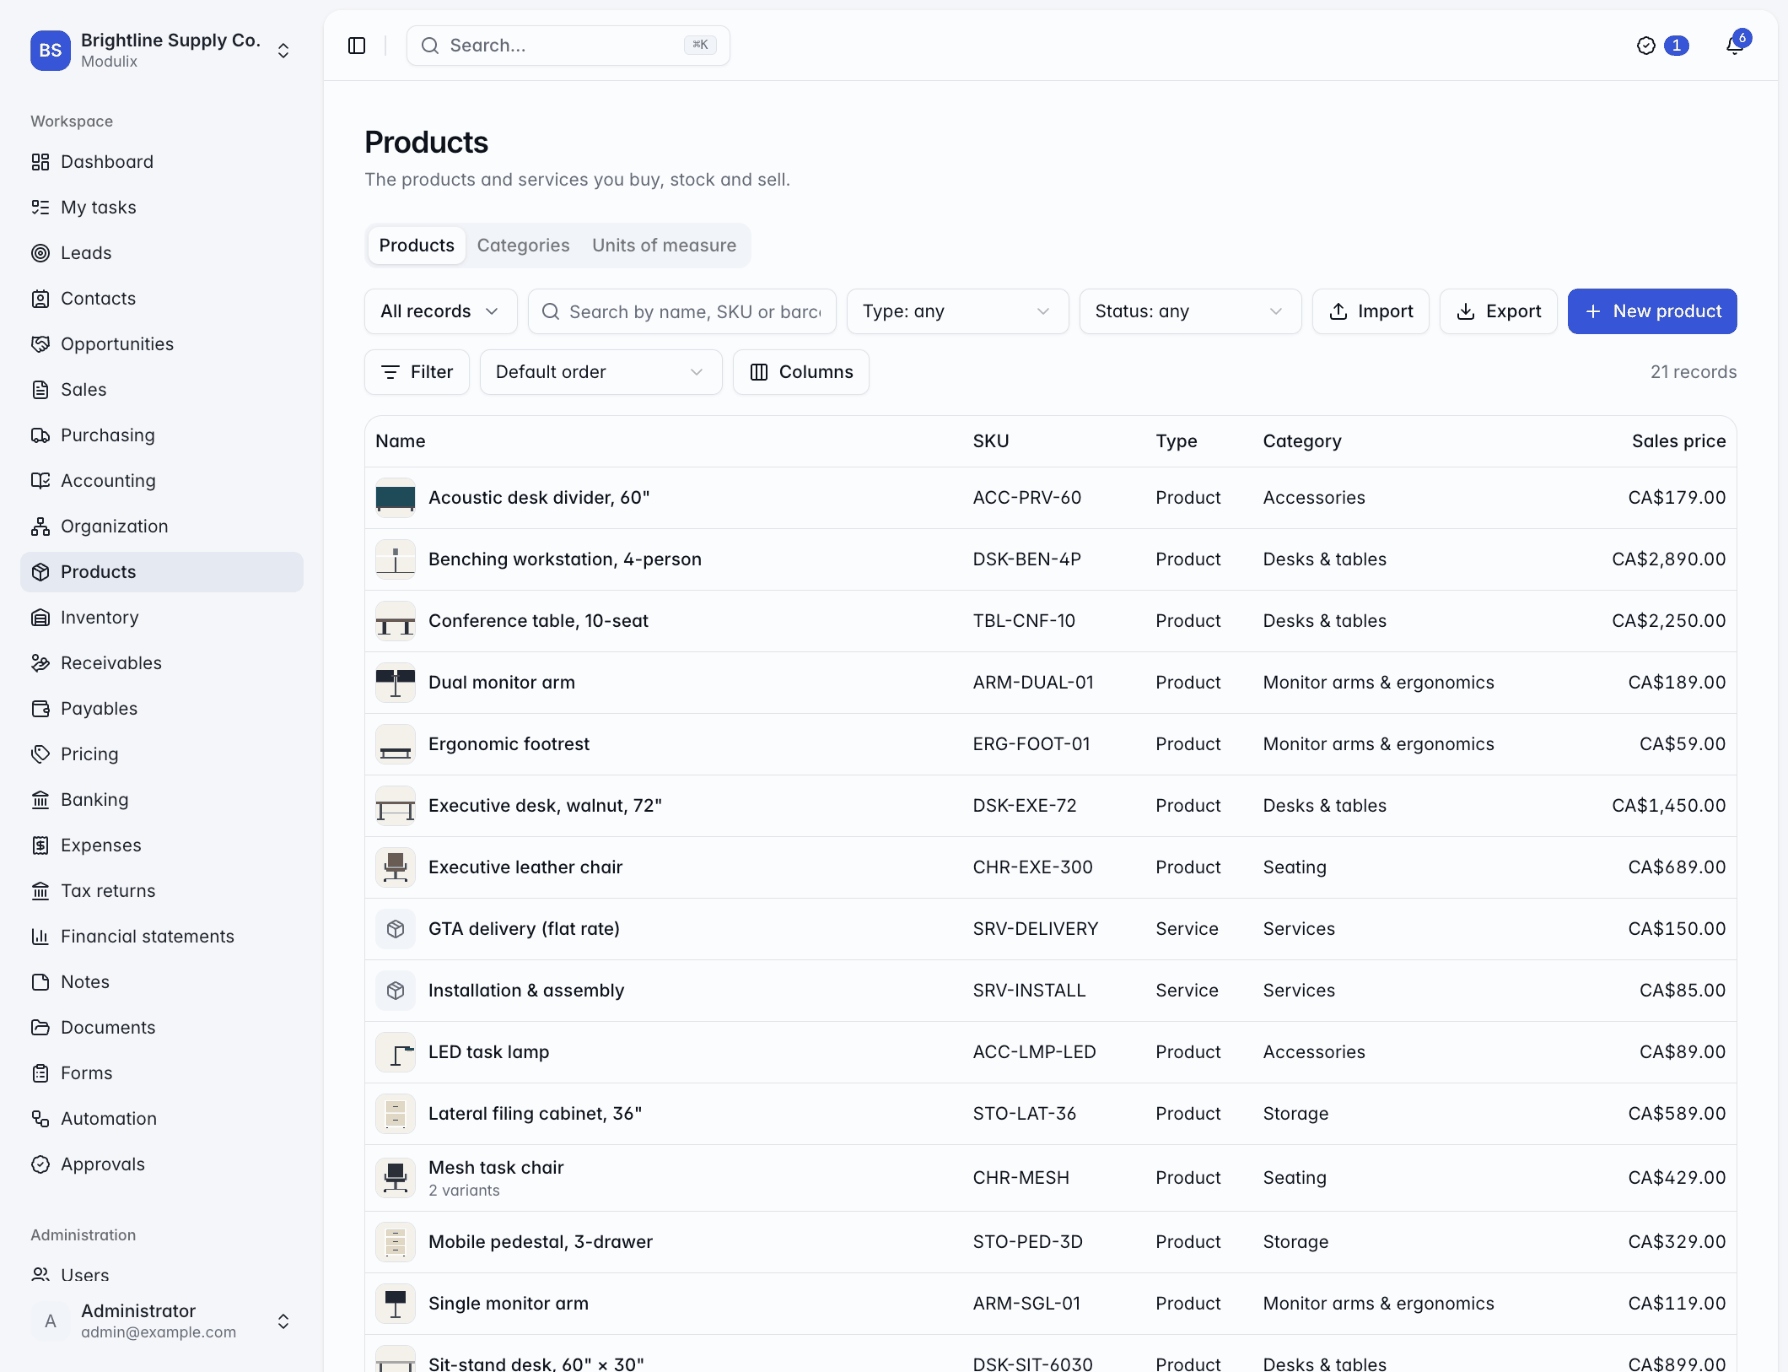The height and width of the screenshot is (1372, 1788).
Task: Click price CA$1,450.00 for Executive desk
Action: [1668, 806]
